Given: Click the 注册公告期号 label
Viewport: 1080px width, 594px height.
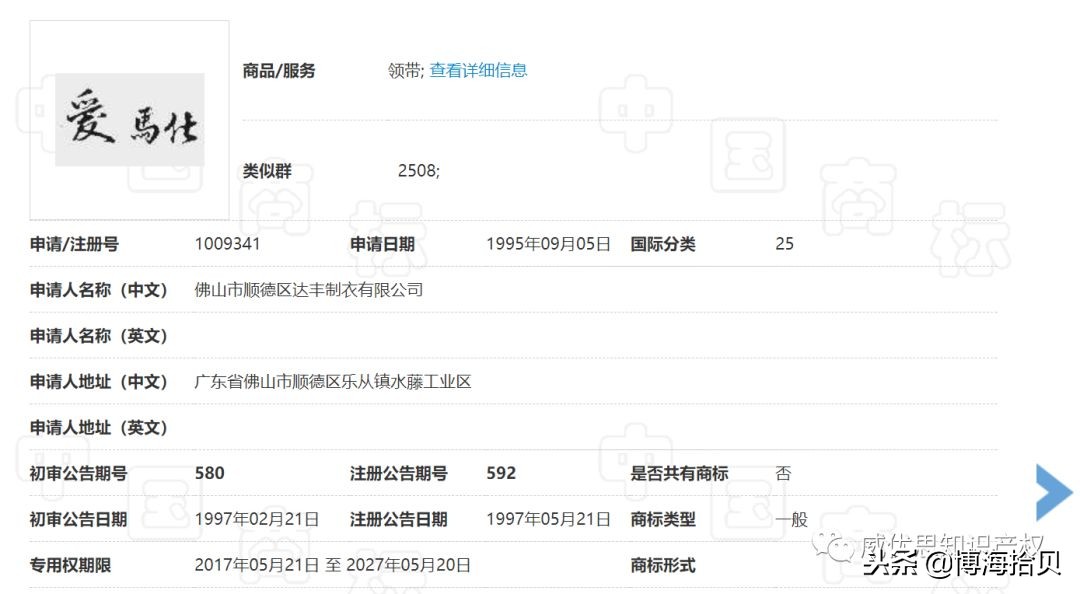Looking at the screenshot, I should coord(399,473).
